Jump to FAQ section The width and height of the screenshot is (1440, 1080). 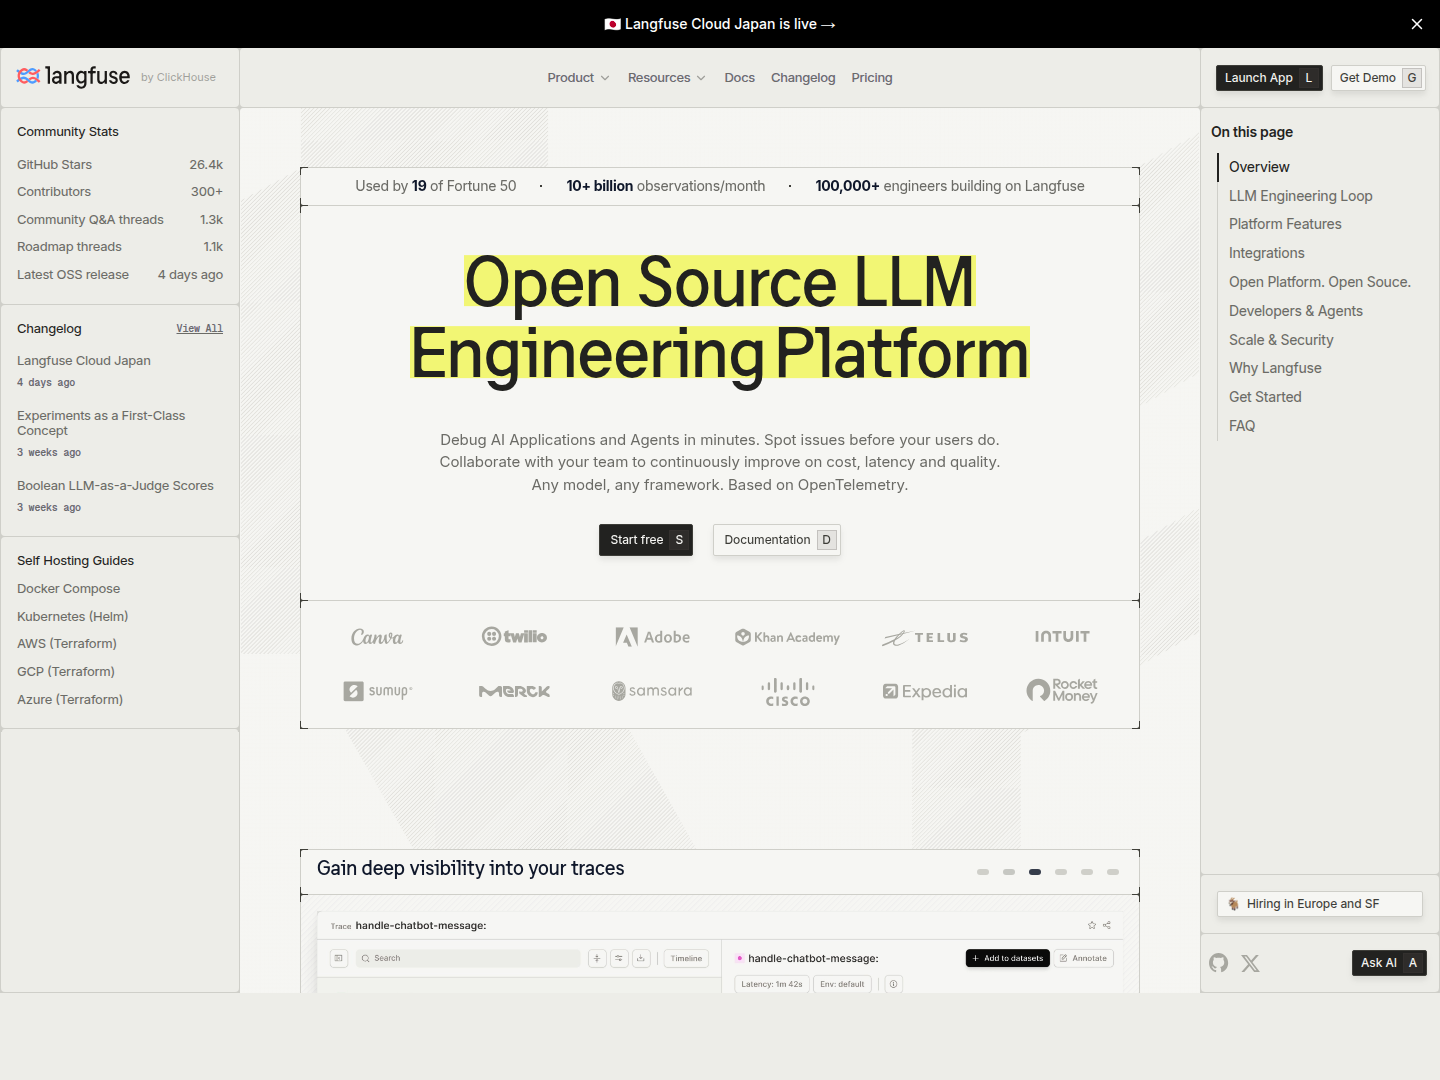(x=1242, y=426)
